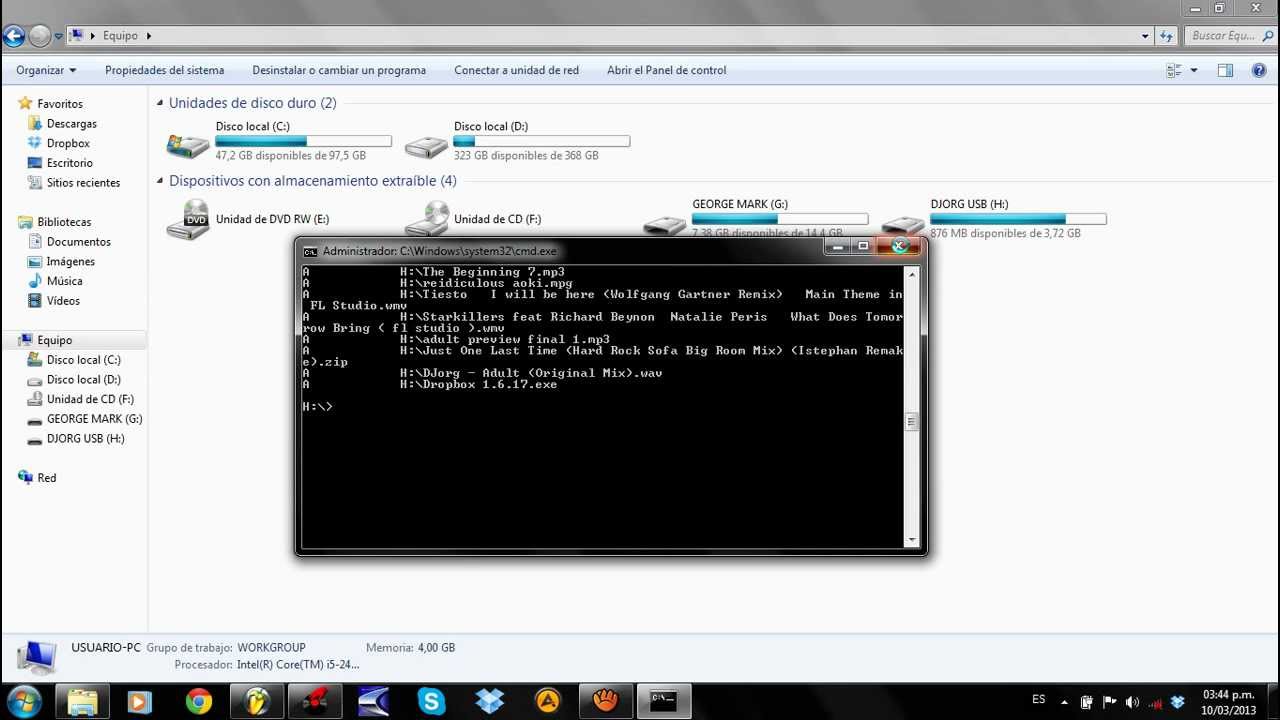
Task: Toggle the preview pane icon
Action: pos(1225,70)
